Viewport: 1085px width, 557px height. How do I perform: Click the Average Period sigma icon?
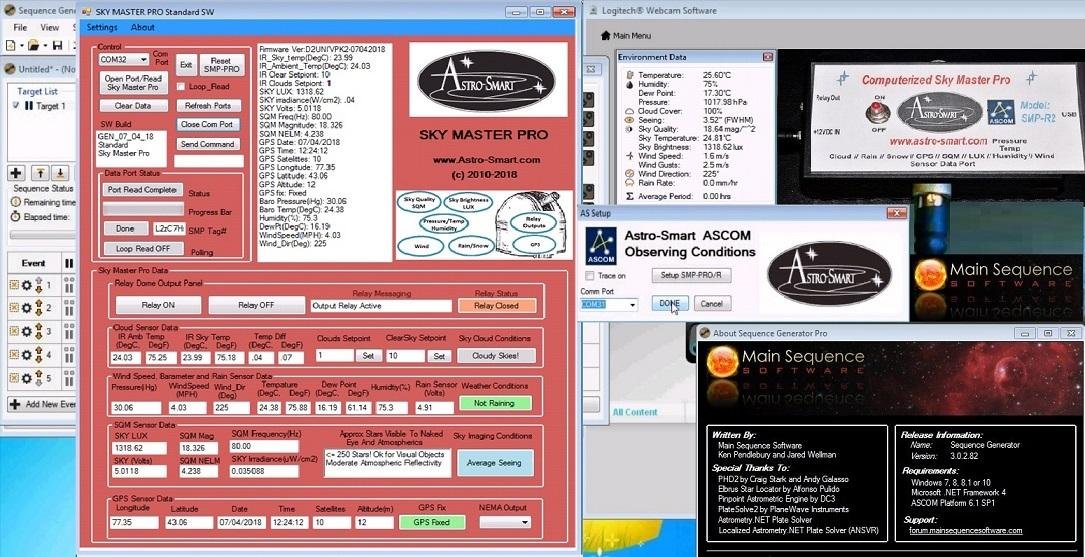point(629,196)
